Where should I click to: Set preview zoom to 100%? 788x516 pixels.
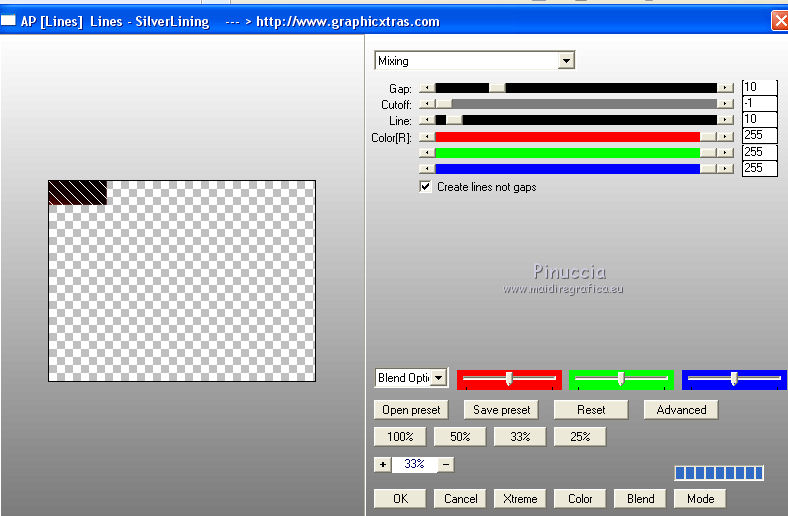point(400,437)
